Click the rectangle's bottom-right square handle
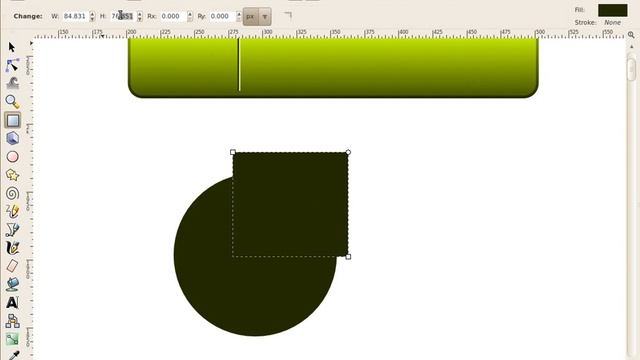The image size is (640, 360). [348, 257]
